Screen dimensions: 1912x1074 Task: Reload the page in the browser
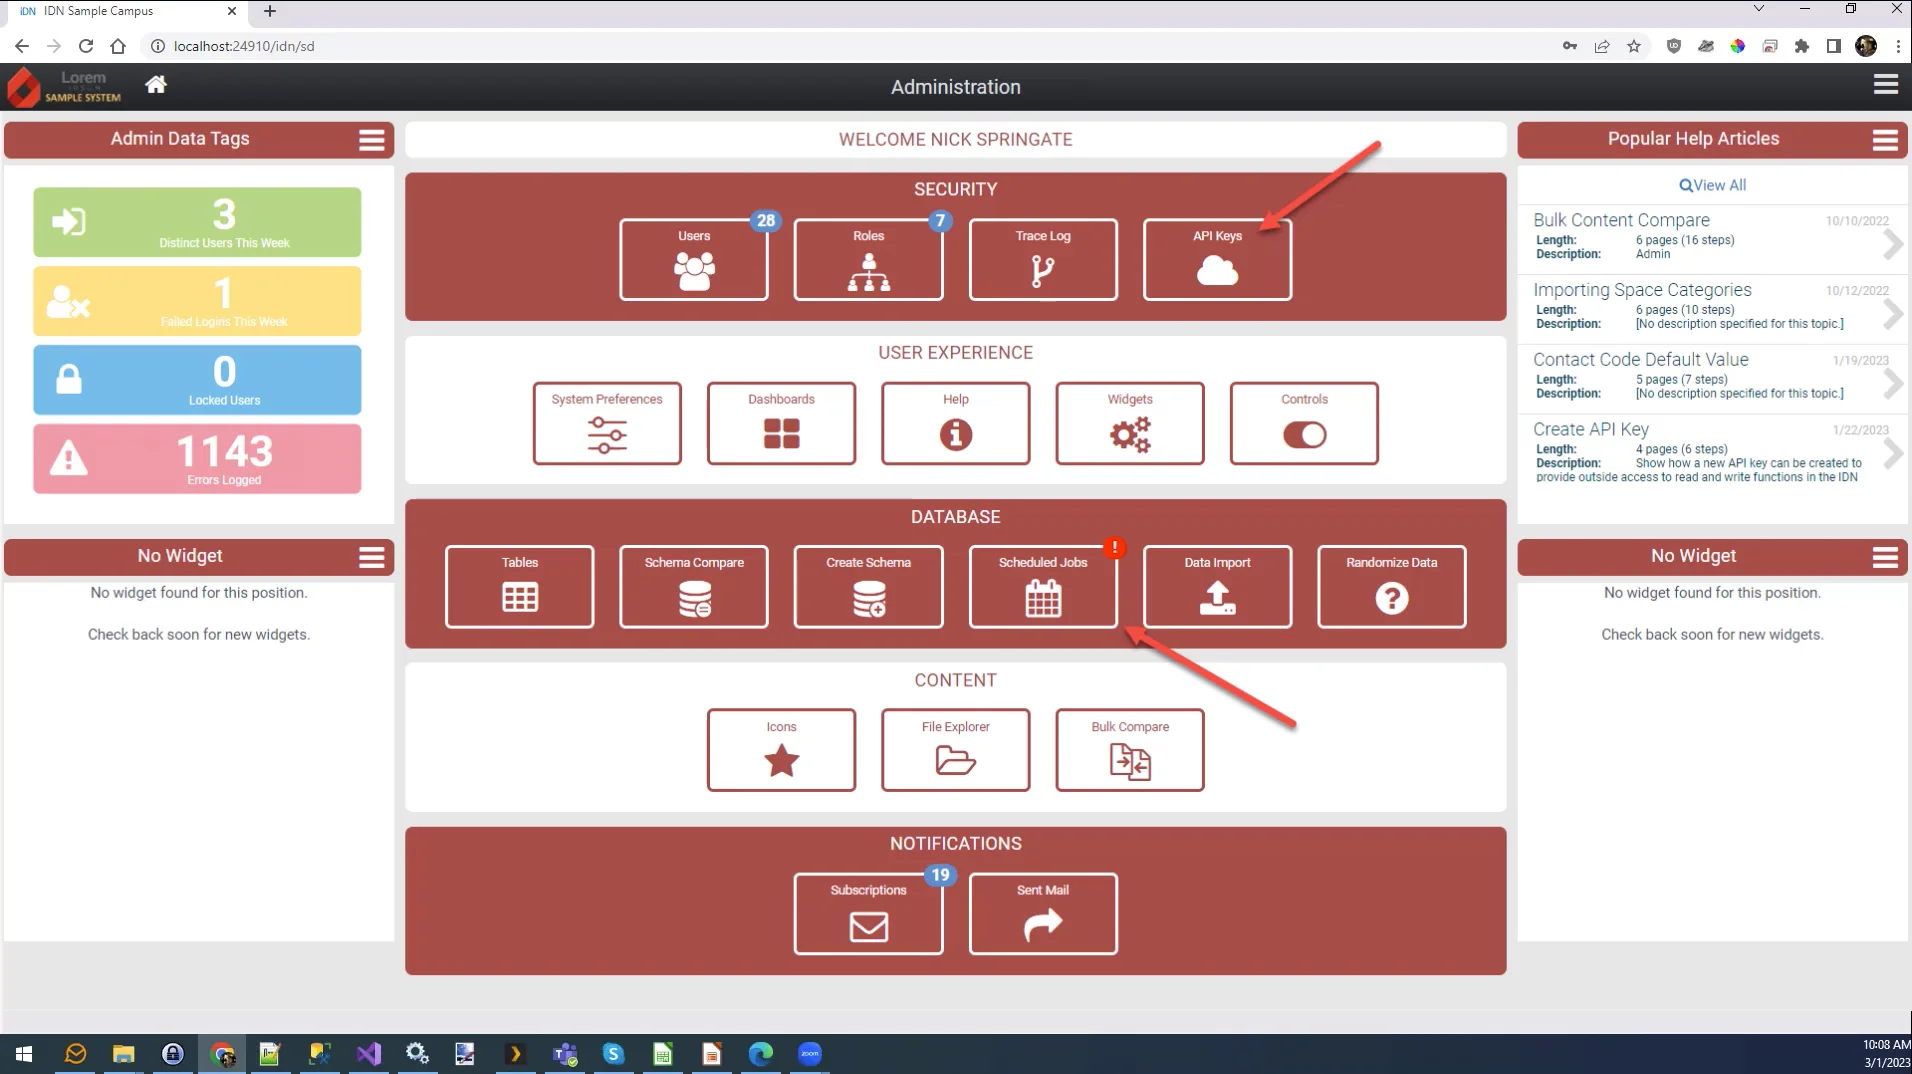(x=86, y=46)
